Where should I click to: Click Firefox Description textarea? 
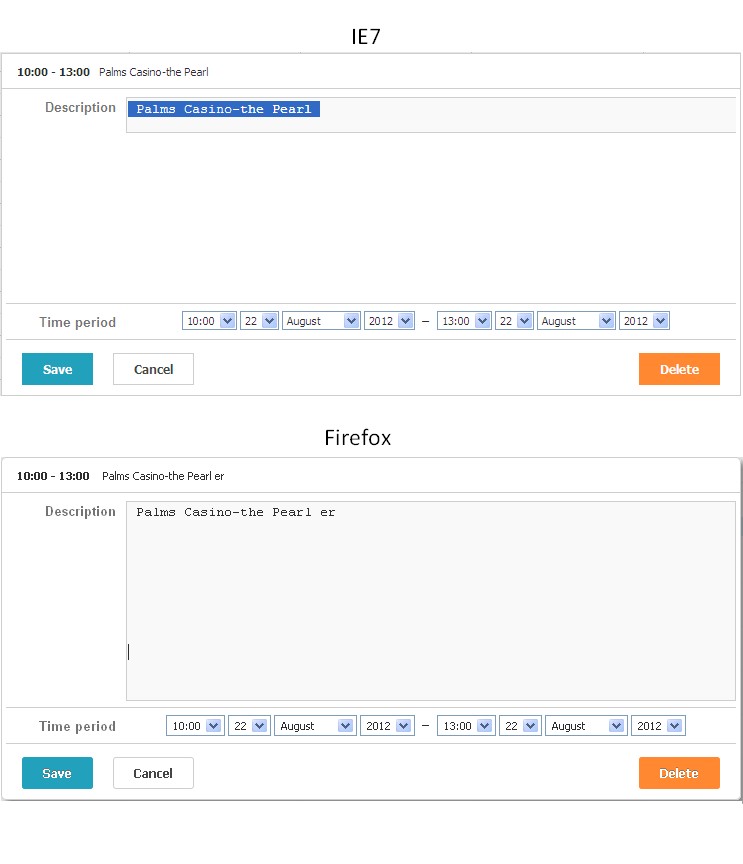tap(431, 601)
